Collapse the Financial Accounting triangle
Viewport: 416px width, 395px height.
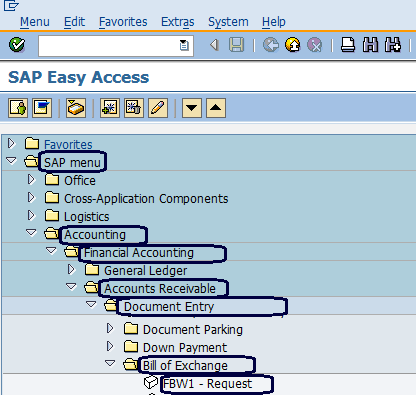51,251
